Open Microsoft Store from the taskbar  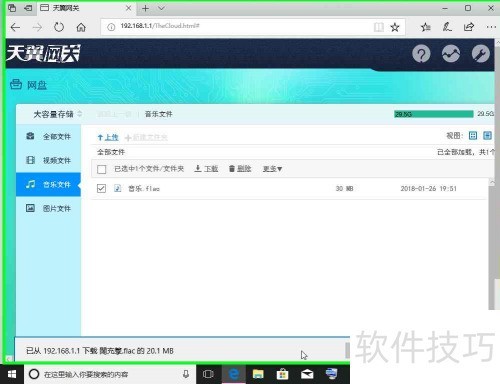point(282,374)
